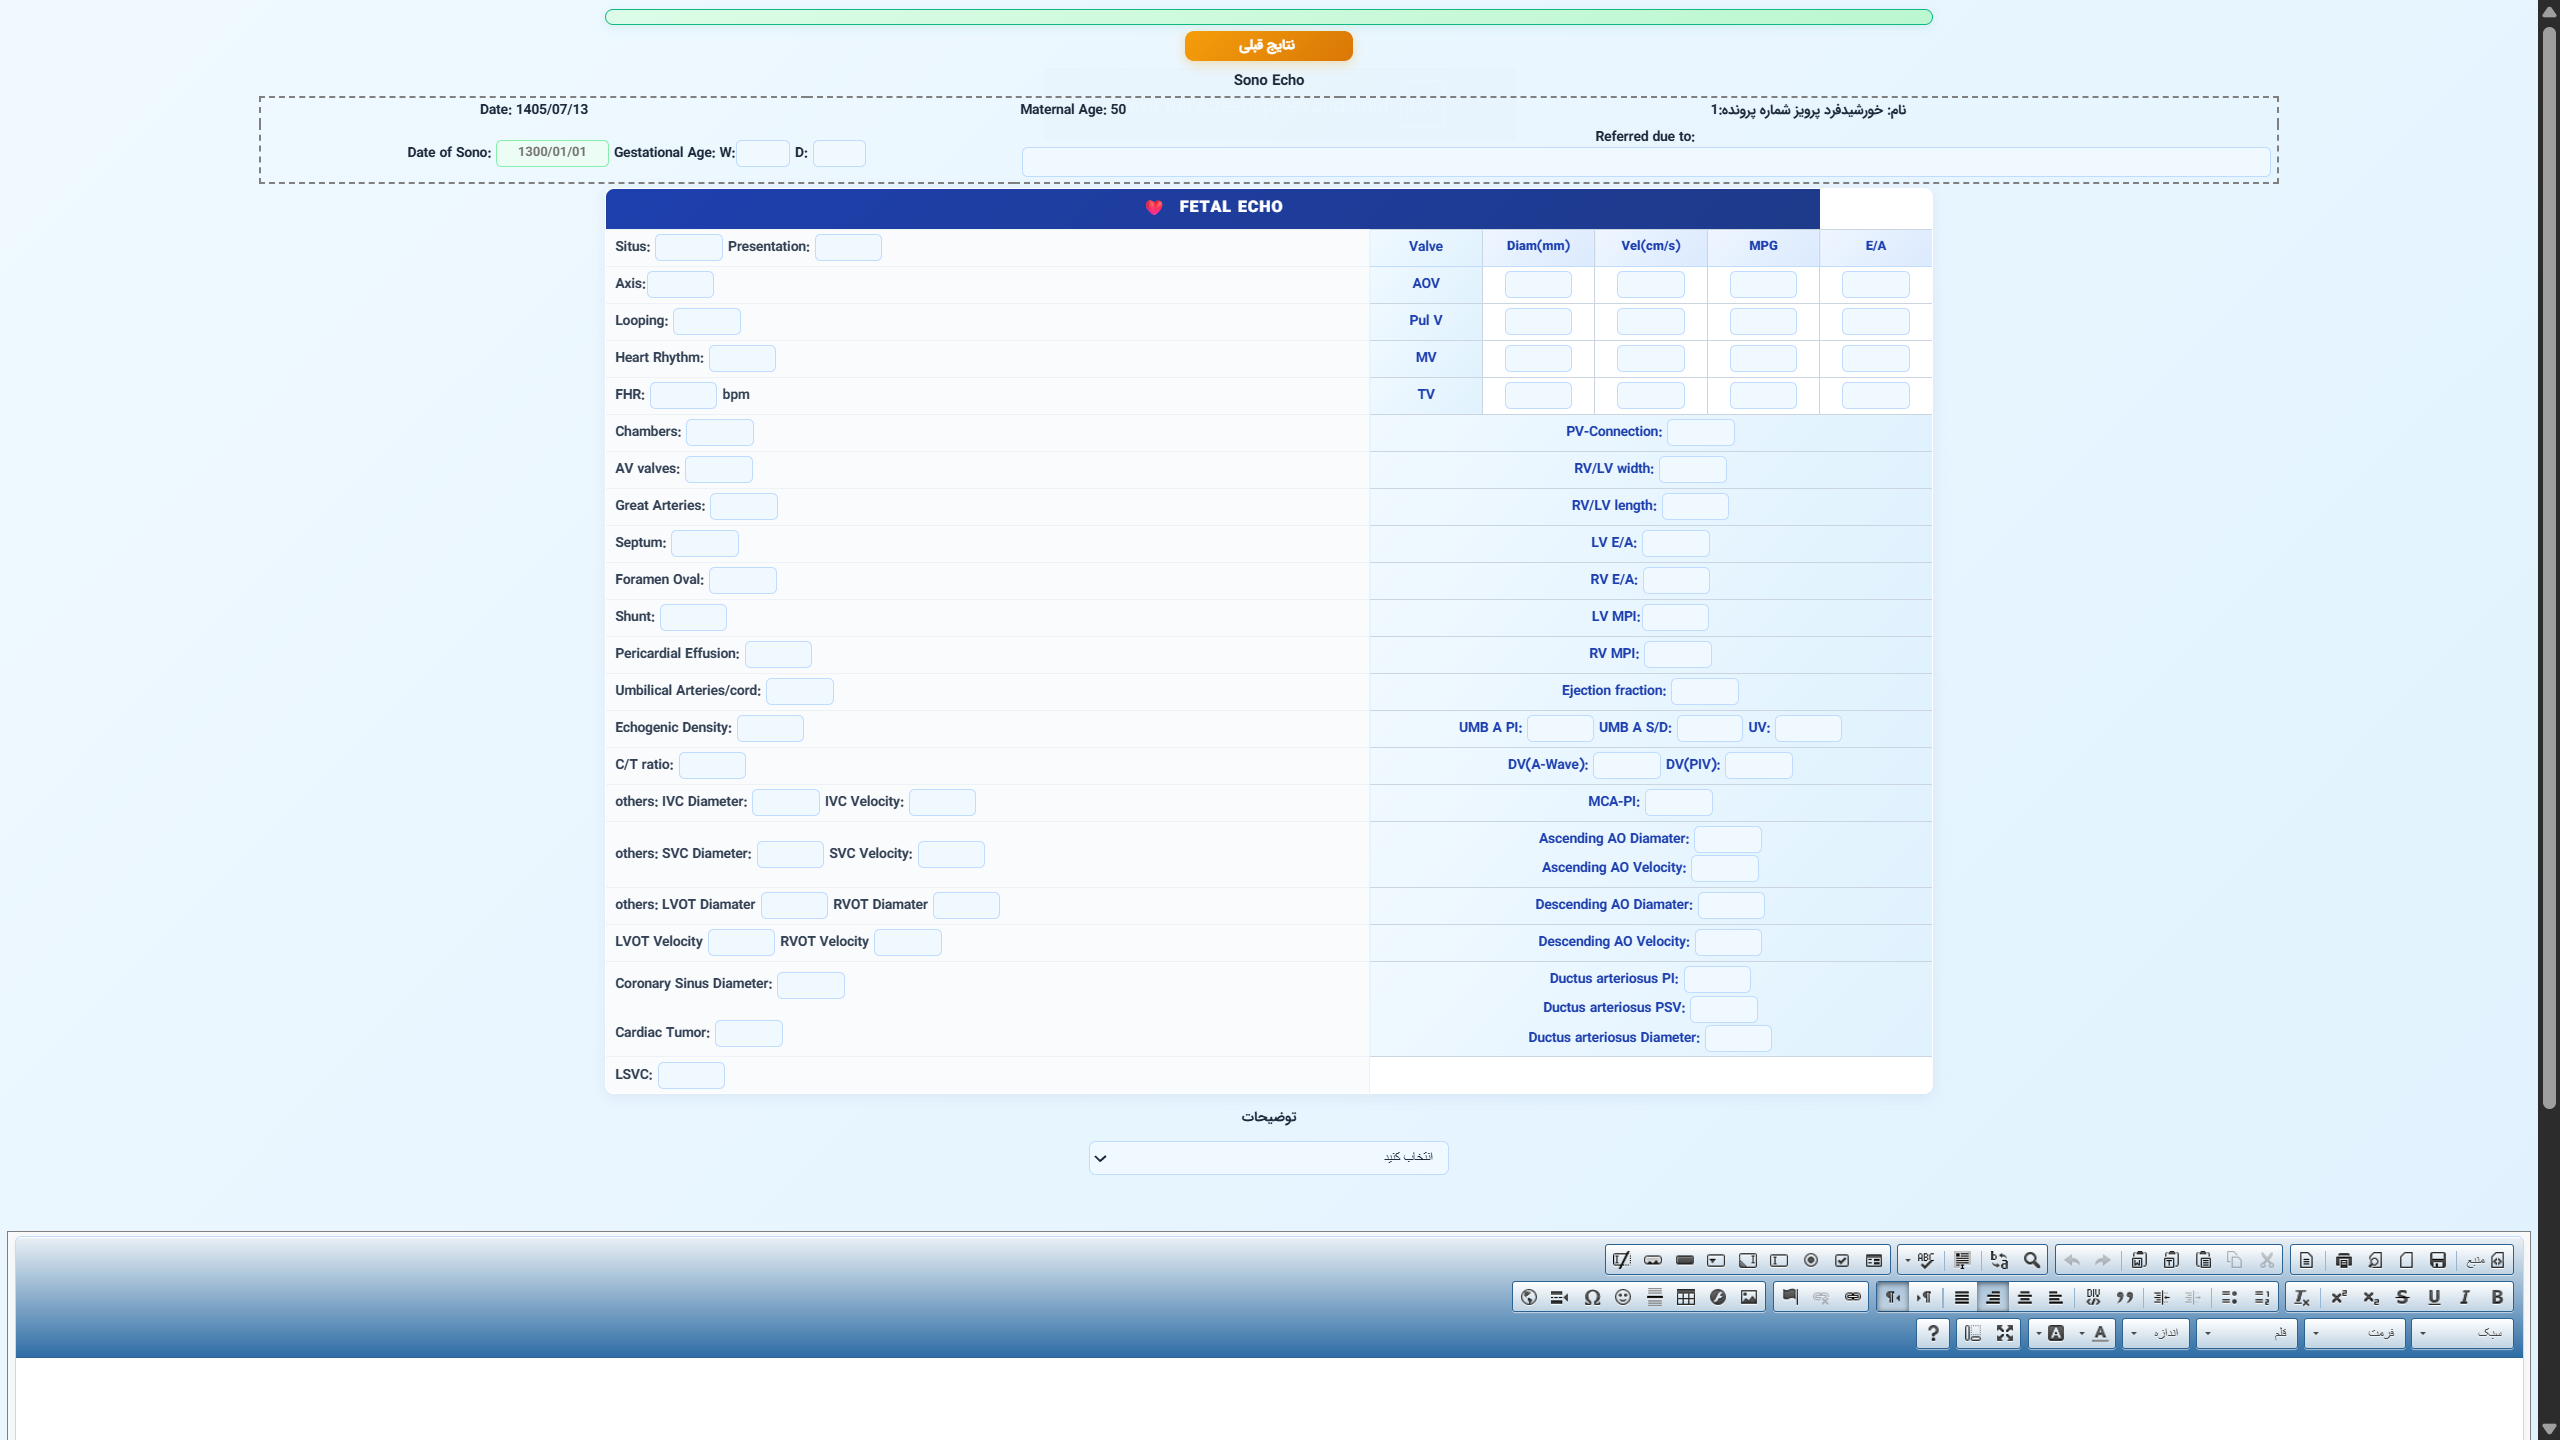Open the background color picker
The height and width of the screenshot is (1440, 2560).
(x=2051, y=1333)
